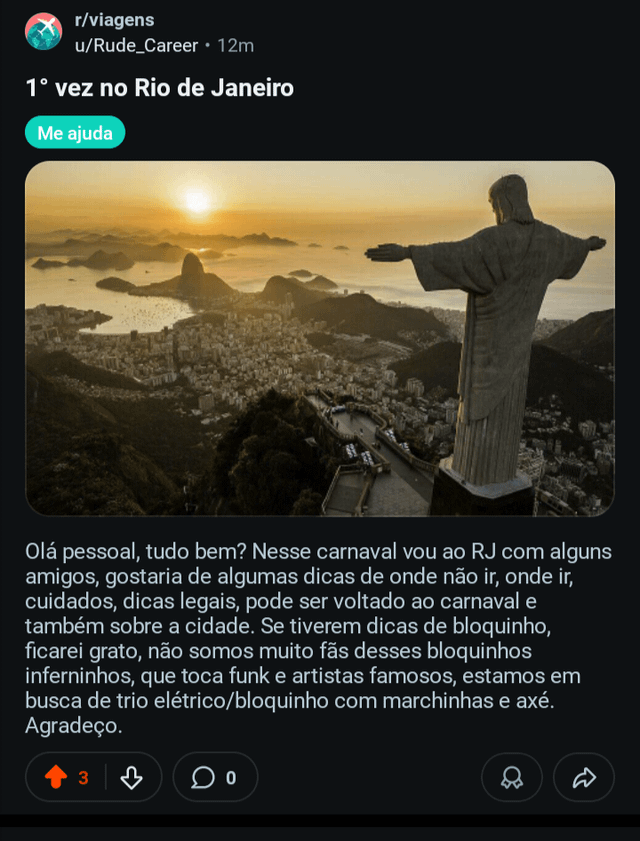
Task: Open the post title 1° vez no Rio de Janeiro
Action: pyautogui.click(x=160, y=88)
